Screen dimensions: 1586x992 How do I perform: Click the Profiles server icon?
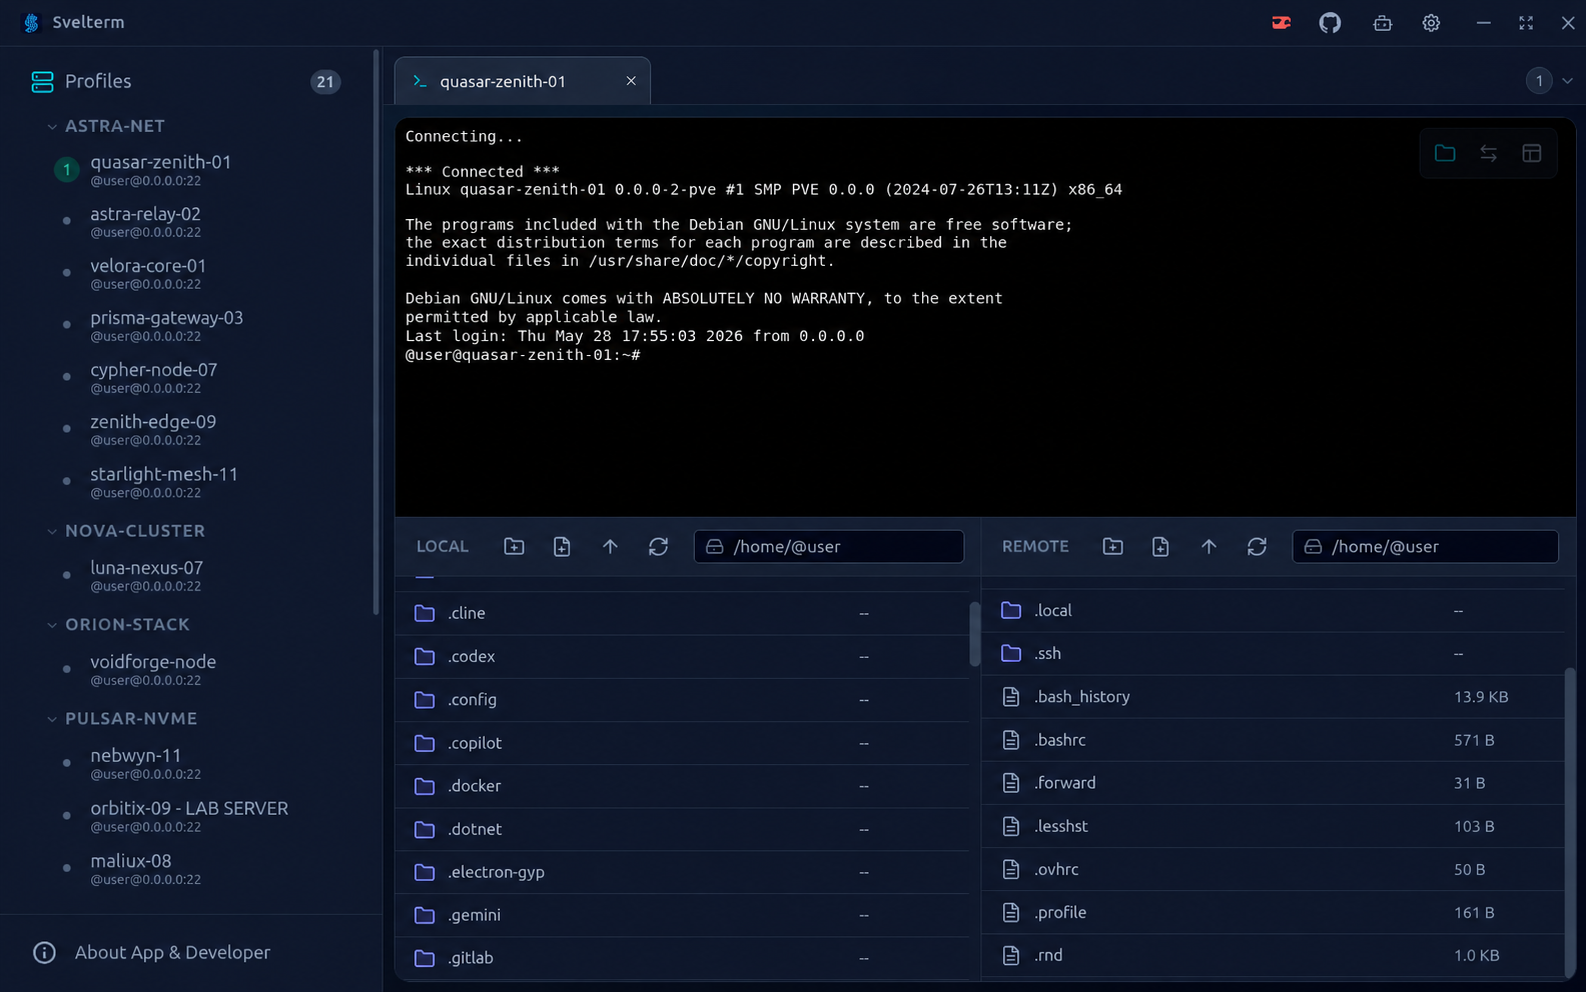42,82
